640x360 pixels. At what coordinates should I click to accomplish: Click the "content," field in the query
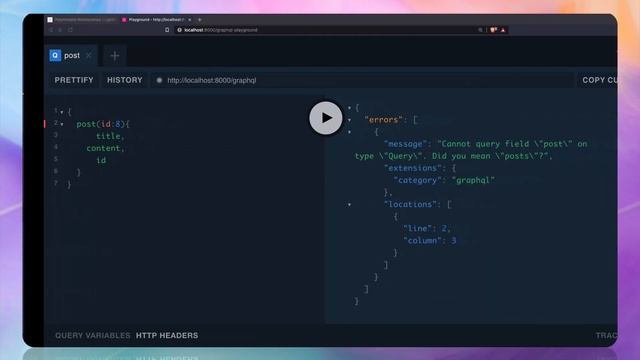tap(105, 148)
